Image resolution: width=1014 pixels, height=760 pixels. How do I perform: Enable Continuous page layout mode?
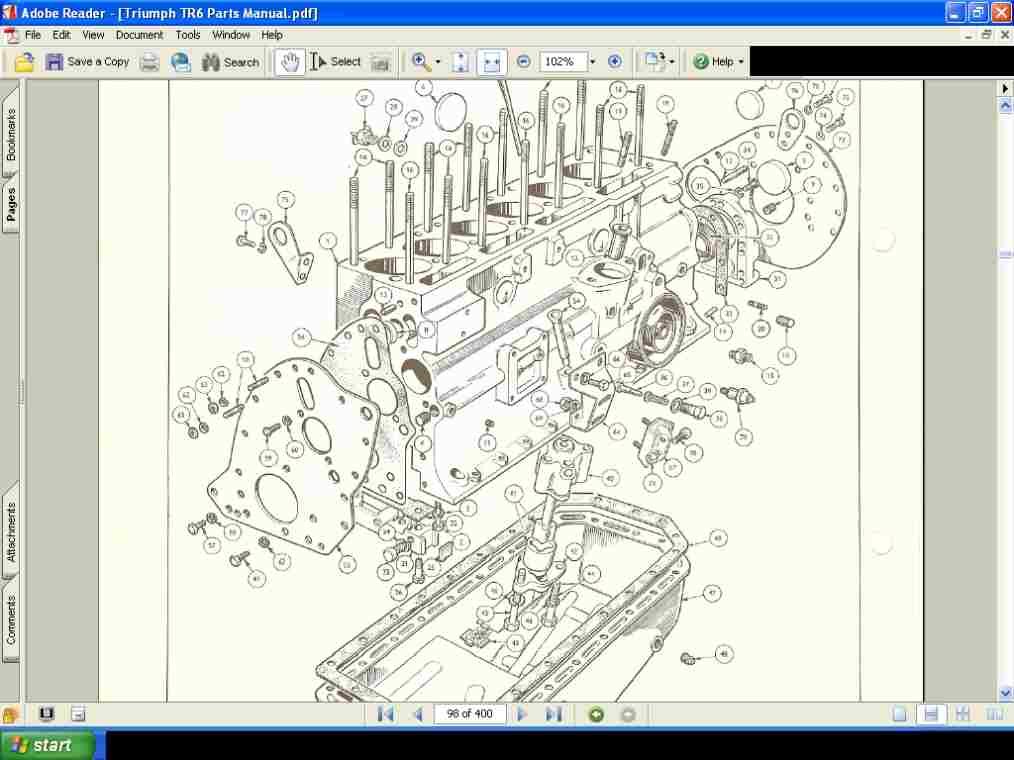[932, 714]
